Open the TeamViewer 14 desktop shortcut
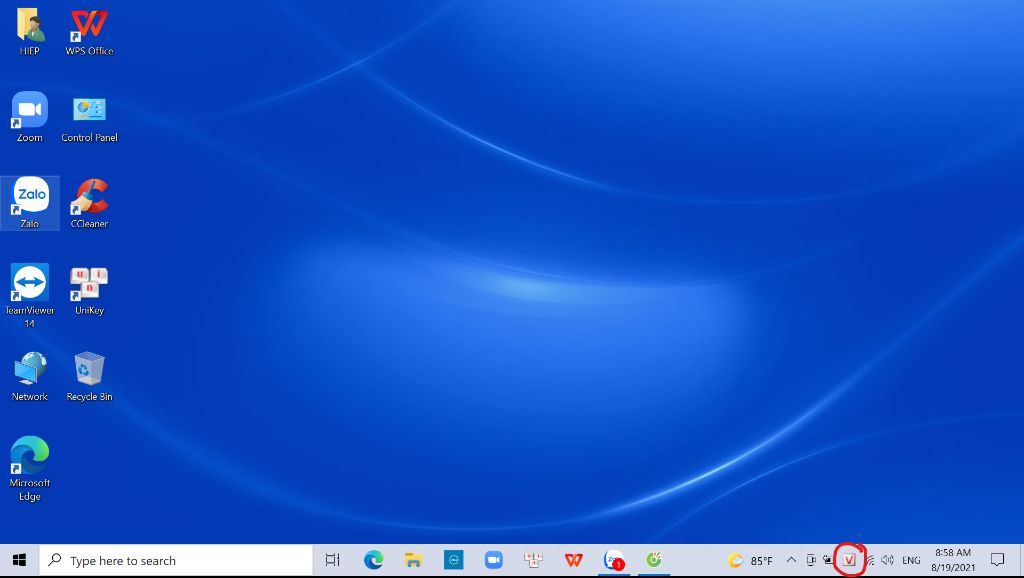The image size is (1024, 578). pos(29,295)
